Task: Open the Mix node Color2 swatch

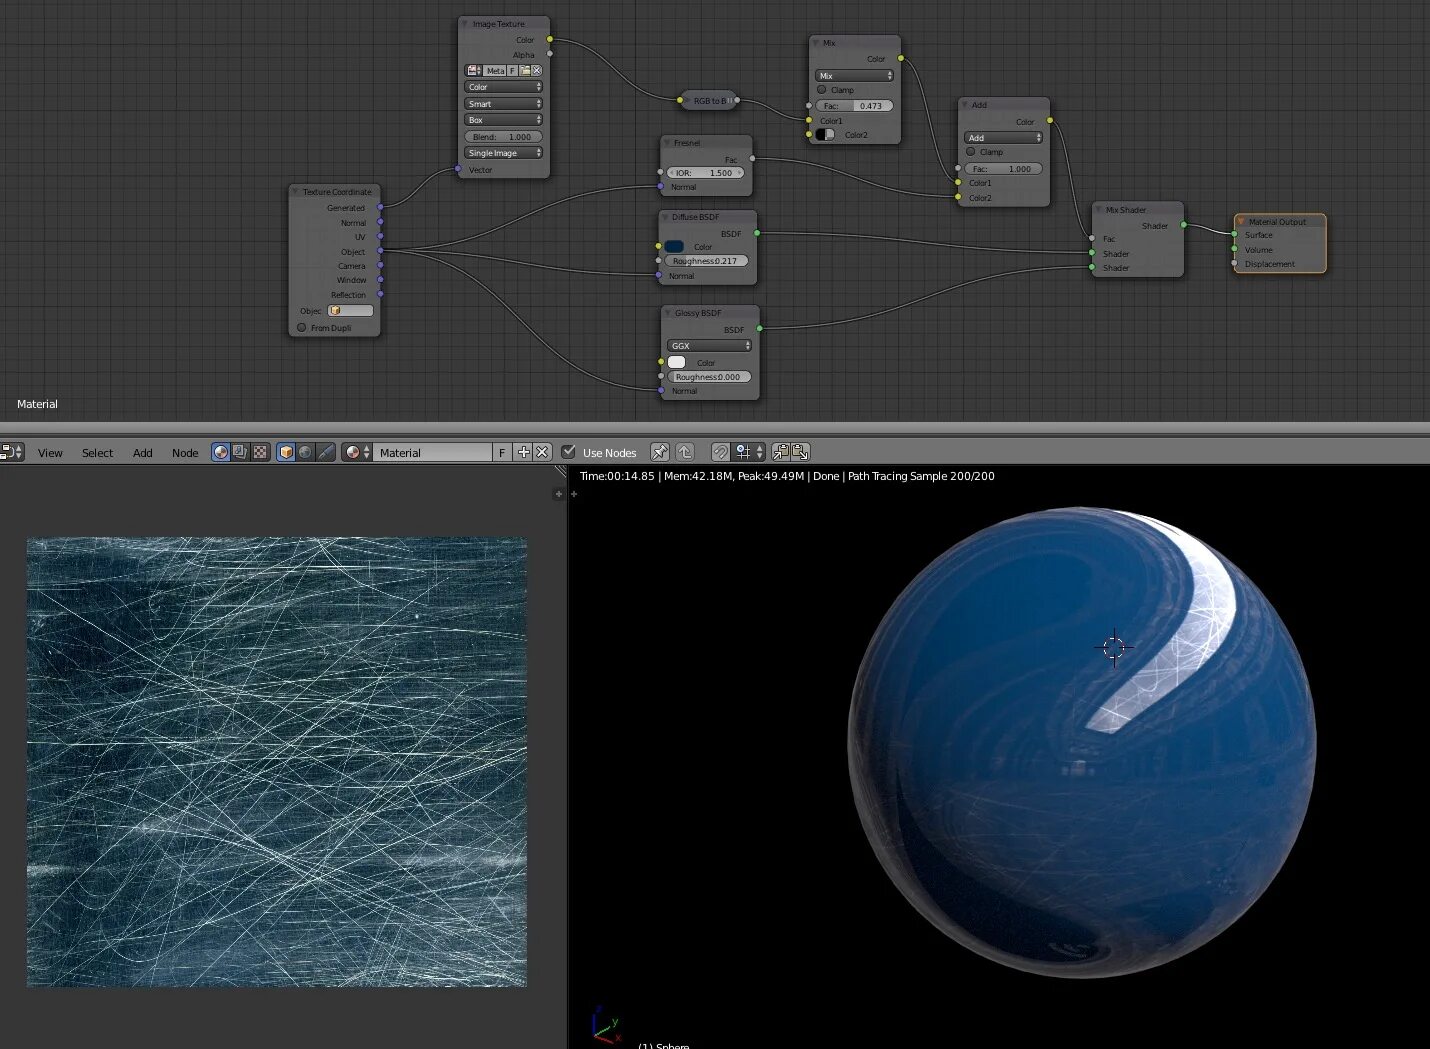Action: (x=825, y=134)
